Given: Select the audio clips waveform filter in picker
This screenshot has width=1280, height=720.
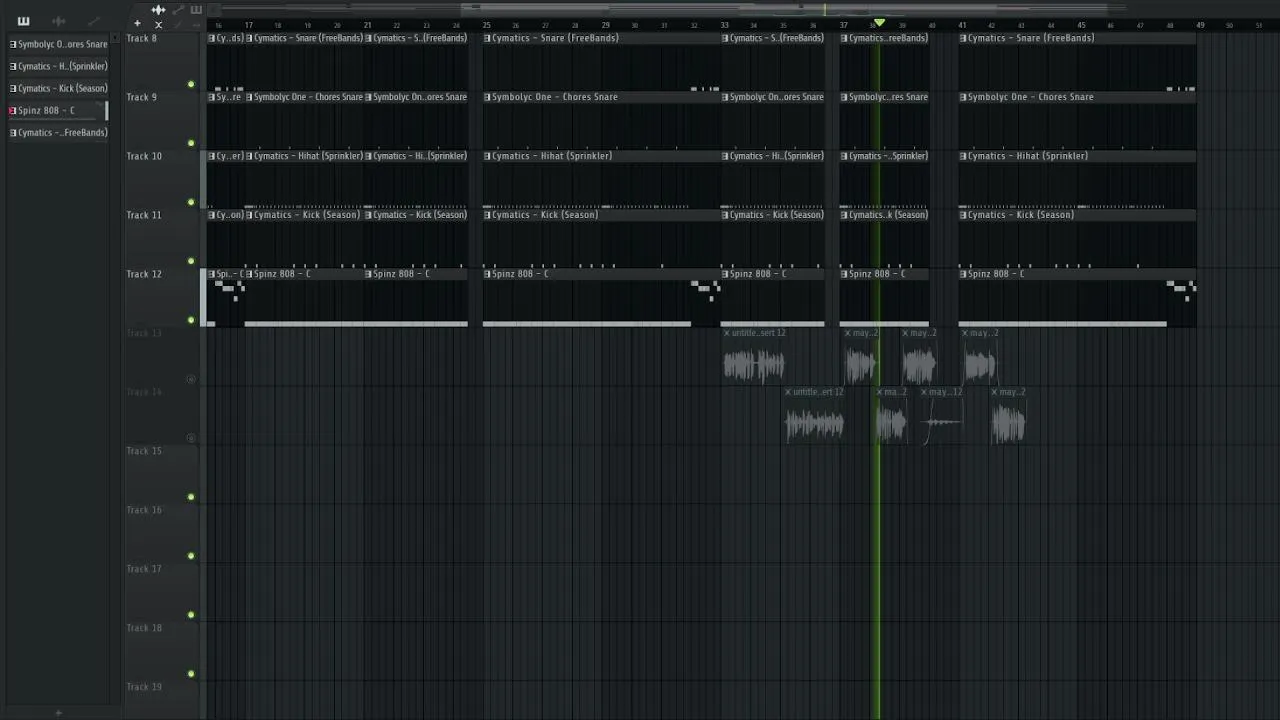Looking at the screenshot, I should [58, 21].
